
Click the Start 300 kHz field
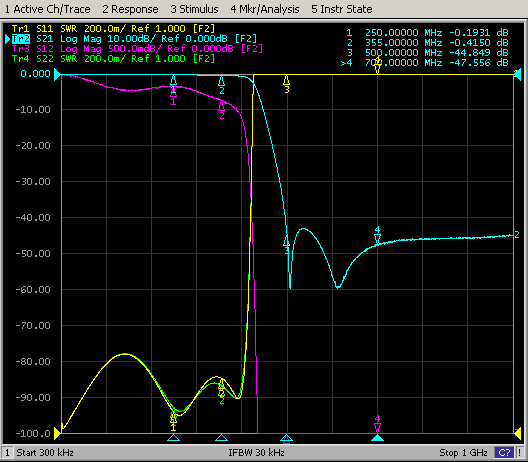click(45, 453)
